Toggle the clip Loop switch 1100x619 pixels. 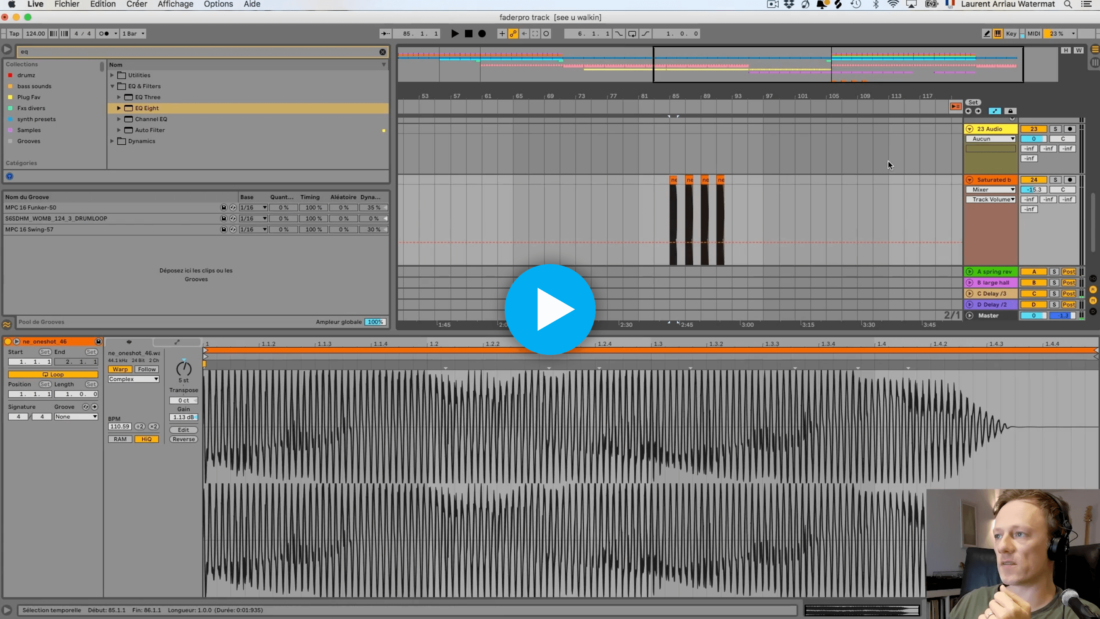[53, 375]
